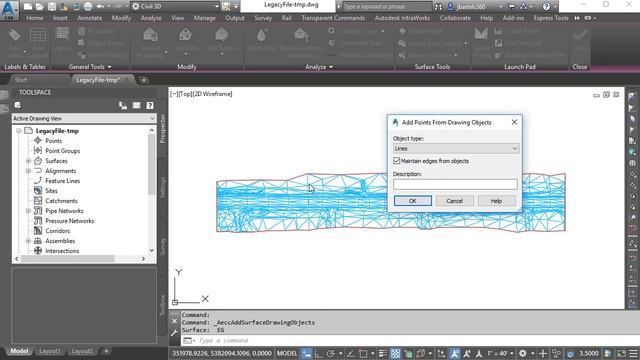Click the Toolspace item preview icon
Viewport: 640px width, 360px height.
(123, 105)
